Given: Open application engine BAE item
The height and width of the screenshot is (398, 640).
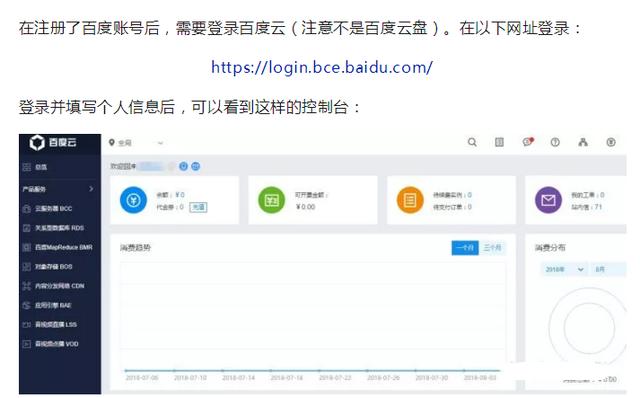Looking at the screenshot, I should [53, 305].
